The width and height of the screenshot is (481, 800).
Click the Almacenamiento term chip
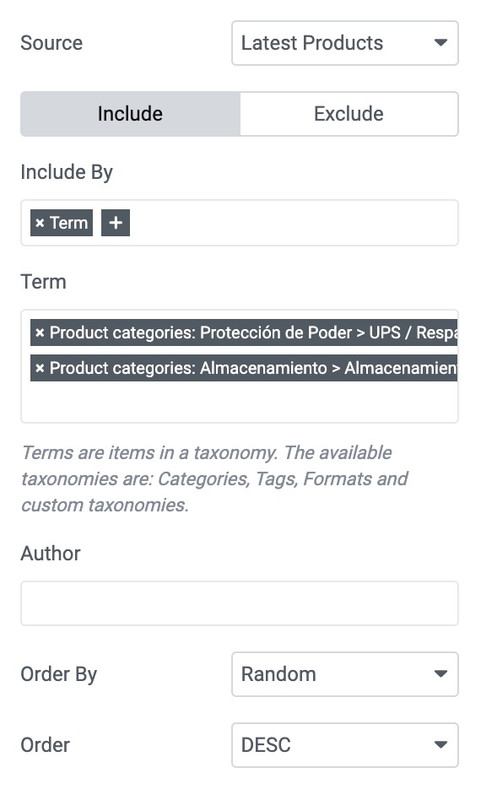(x=244, y=368)
